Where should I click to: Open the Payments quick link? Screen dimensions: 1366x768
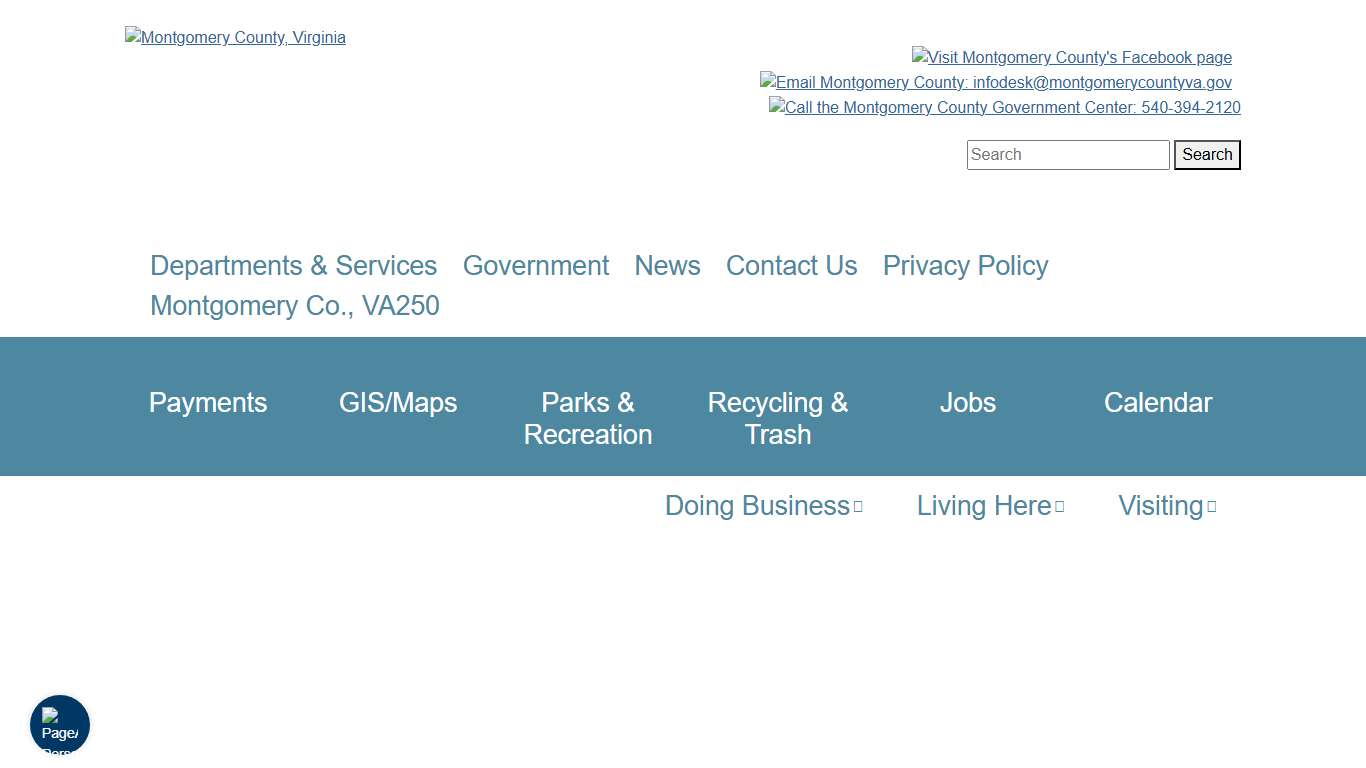coord(208,403)
